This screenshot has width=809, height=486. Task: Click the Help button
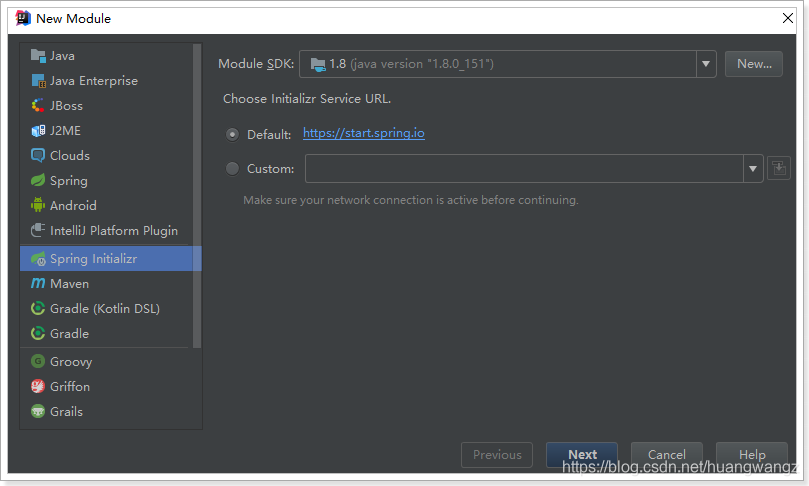(752, 455)
